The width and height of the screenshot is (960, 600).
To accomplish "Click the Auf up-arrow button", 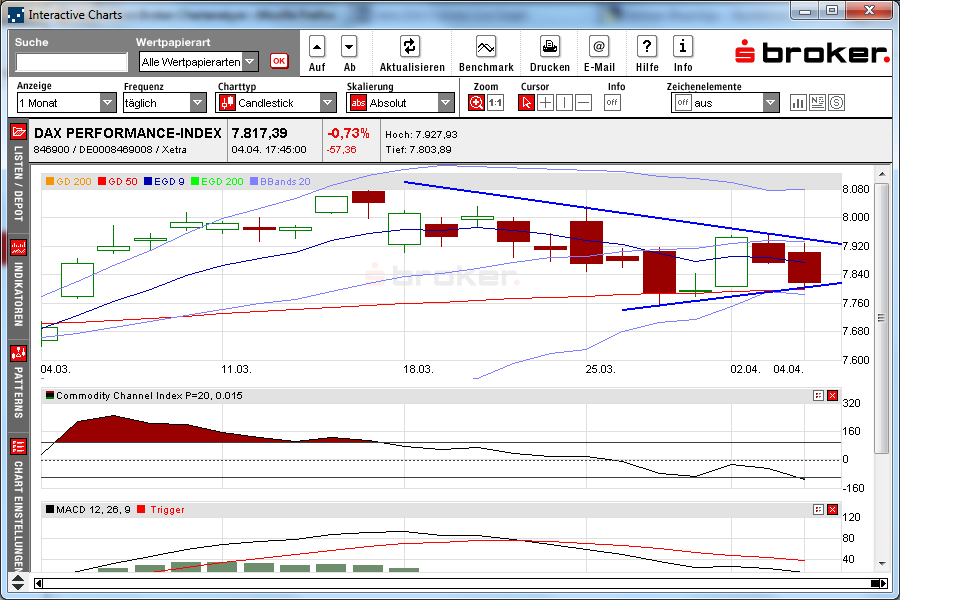I will click(317, 47).
